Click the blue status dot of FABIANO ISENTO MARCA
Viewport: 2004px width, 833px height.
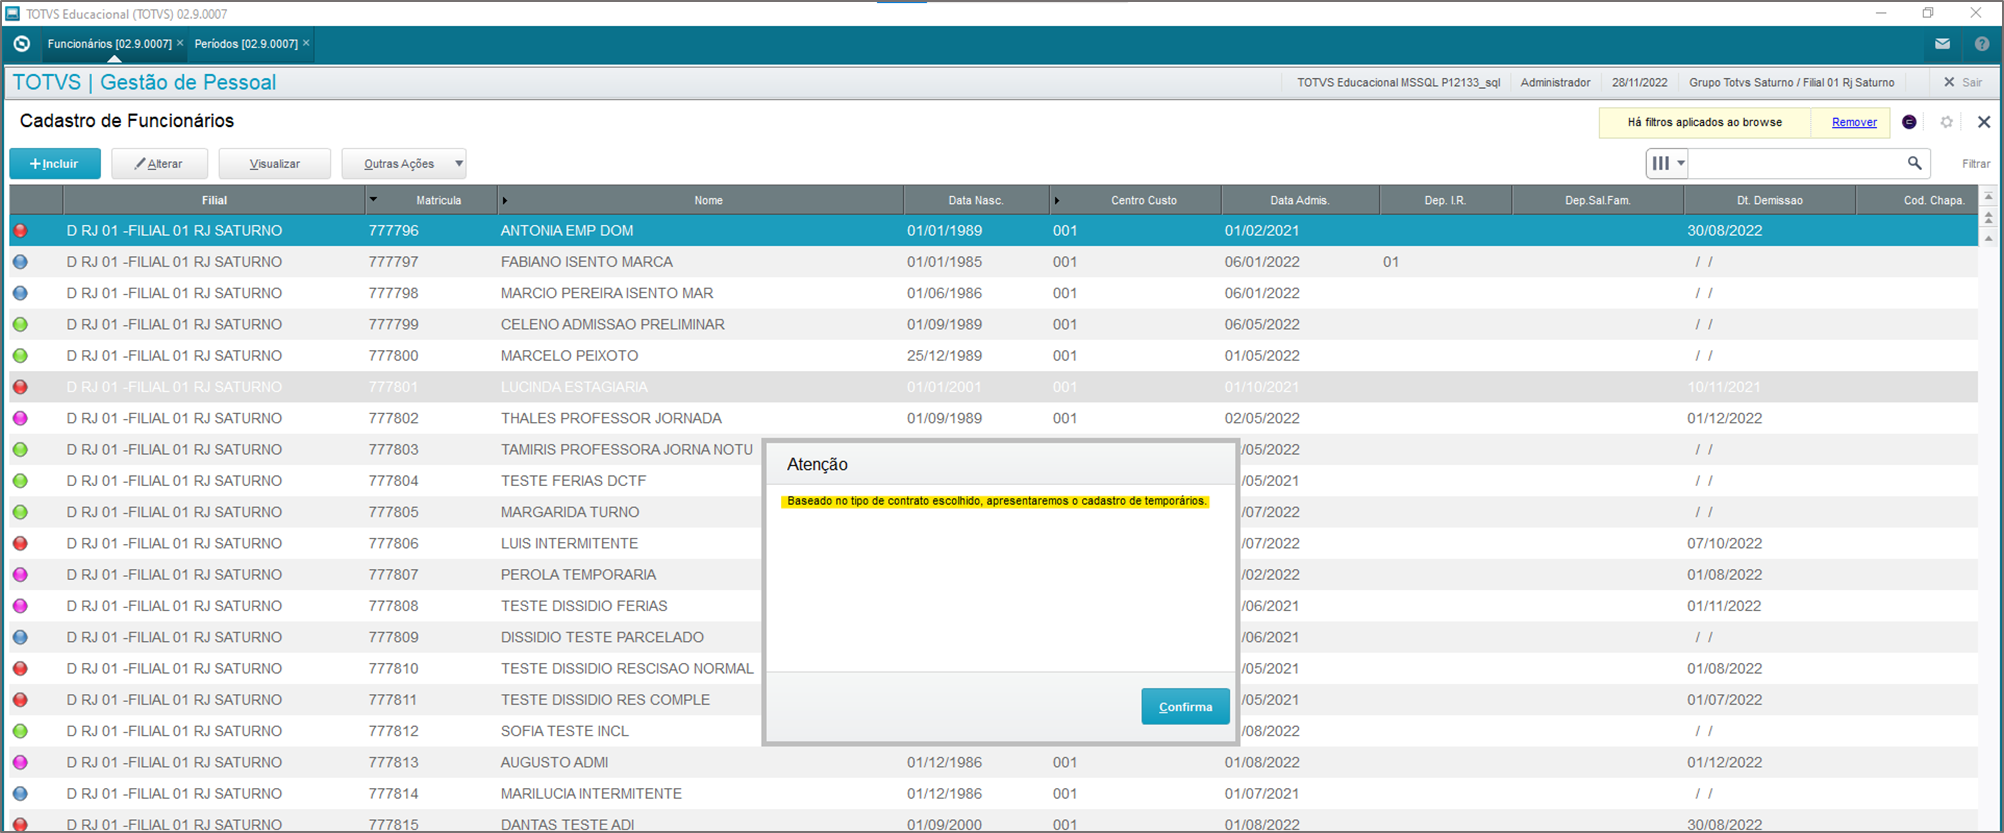pos(20,262)
